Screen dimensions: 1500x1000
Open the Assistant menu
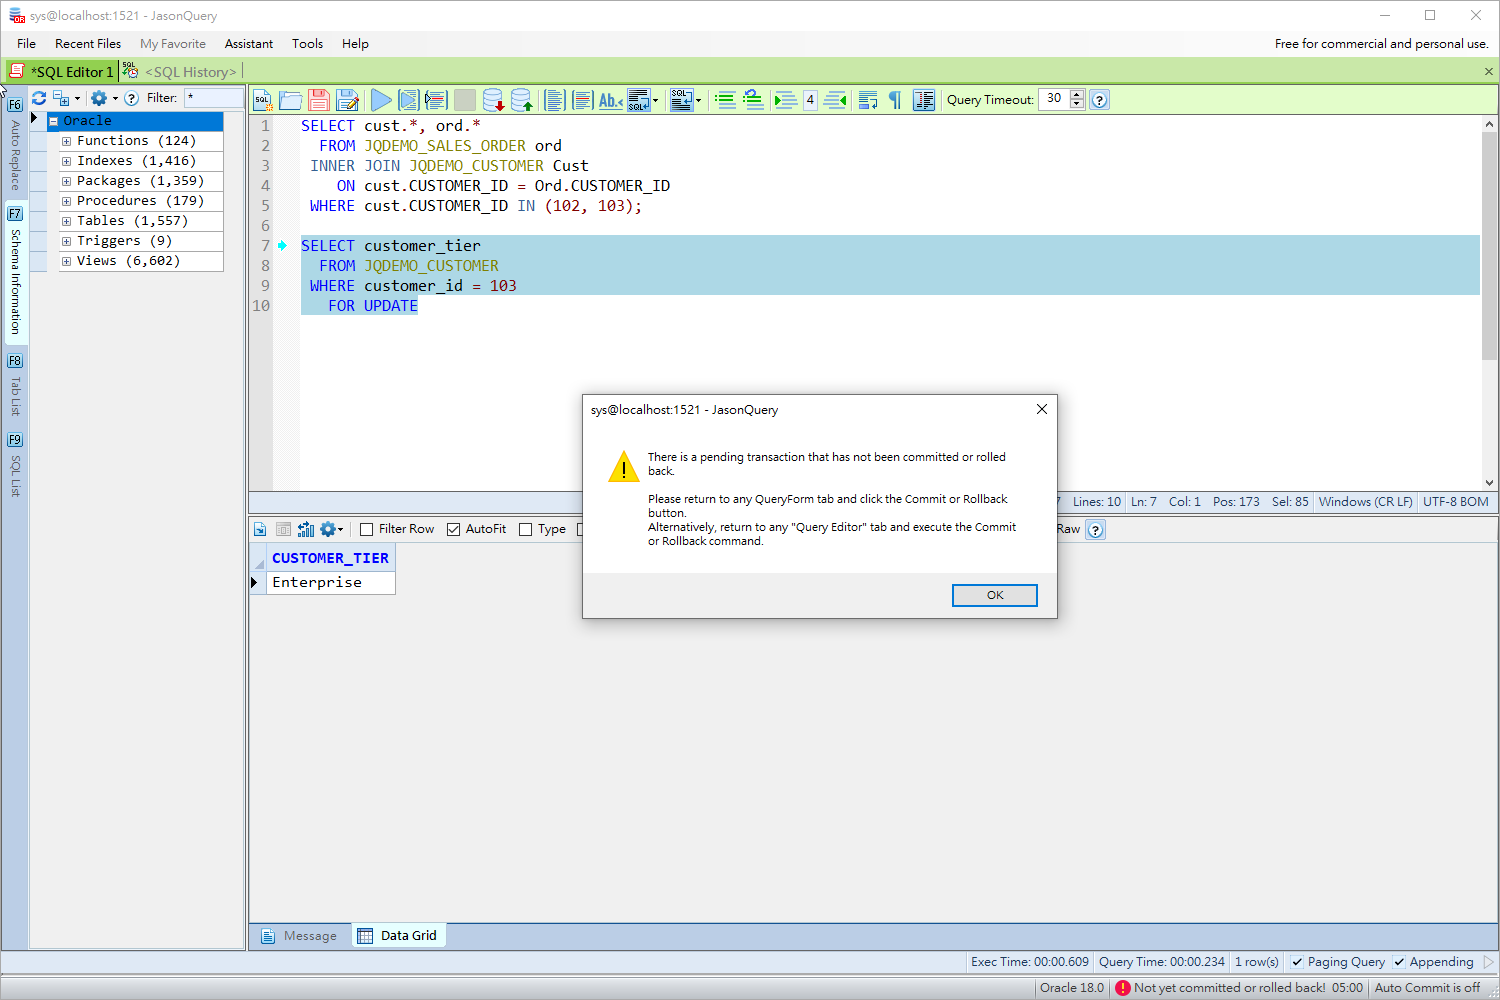pyautogui.click(x=249, y=44)
